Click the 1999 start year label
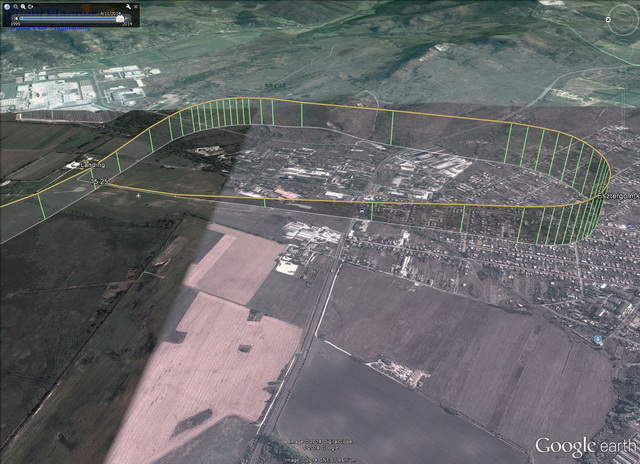Viewport: 640px width, 464px height. 16,24
